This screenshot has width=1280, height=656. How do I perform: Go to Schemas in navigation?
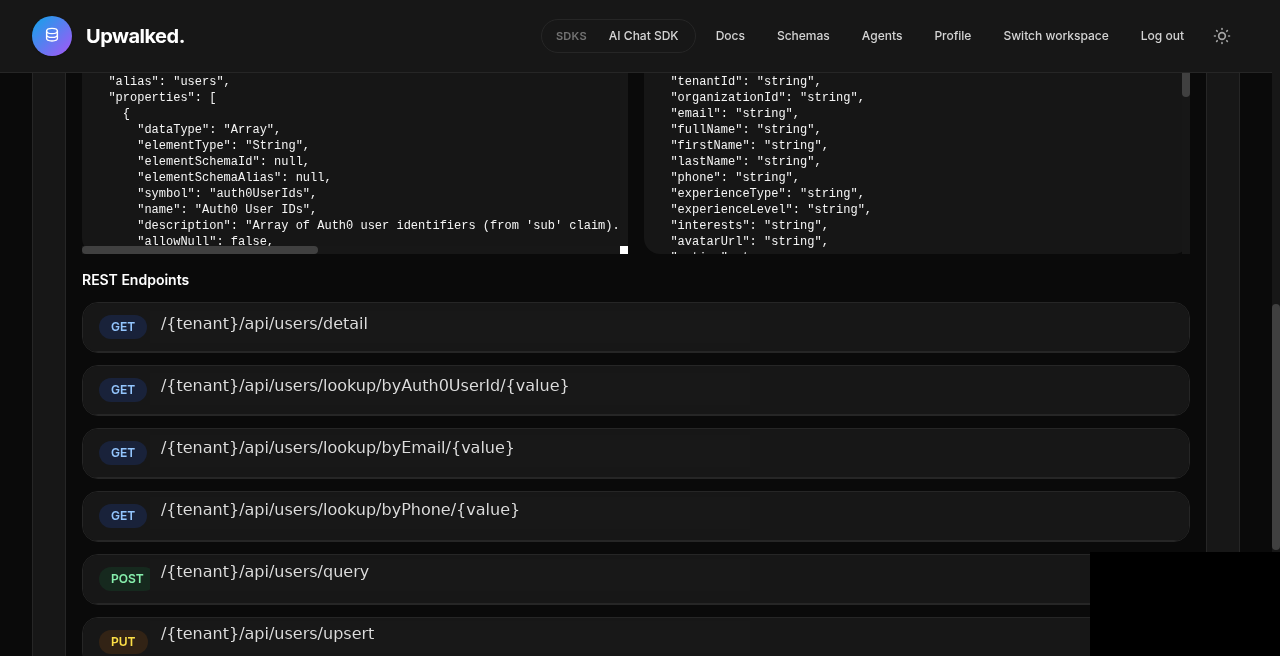point(803,36)
